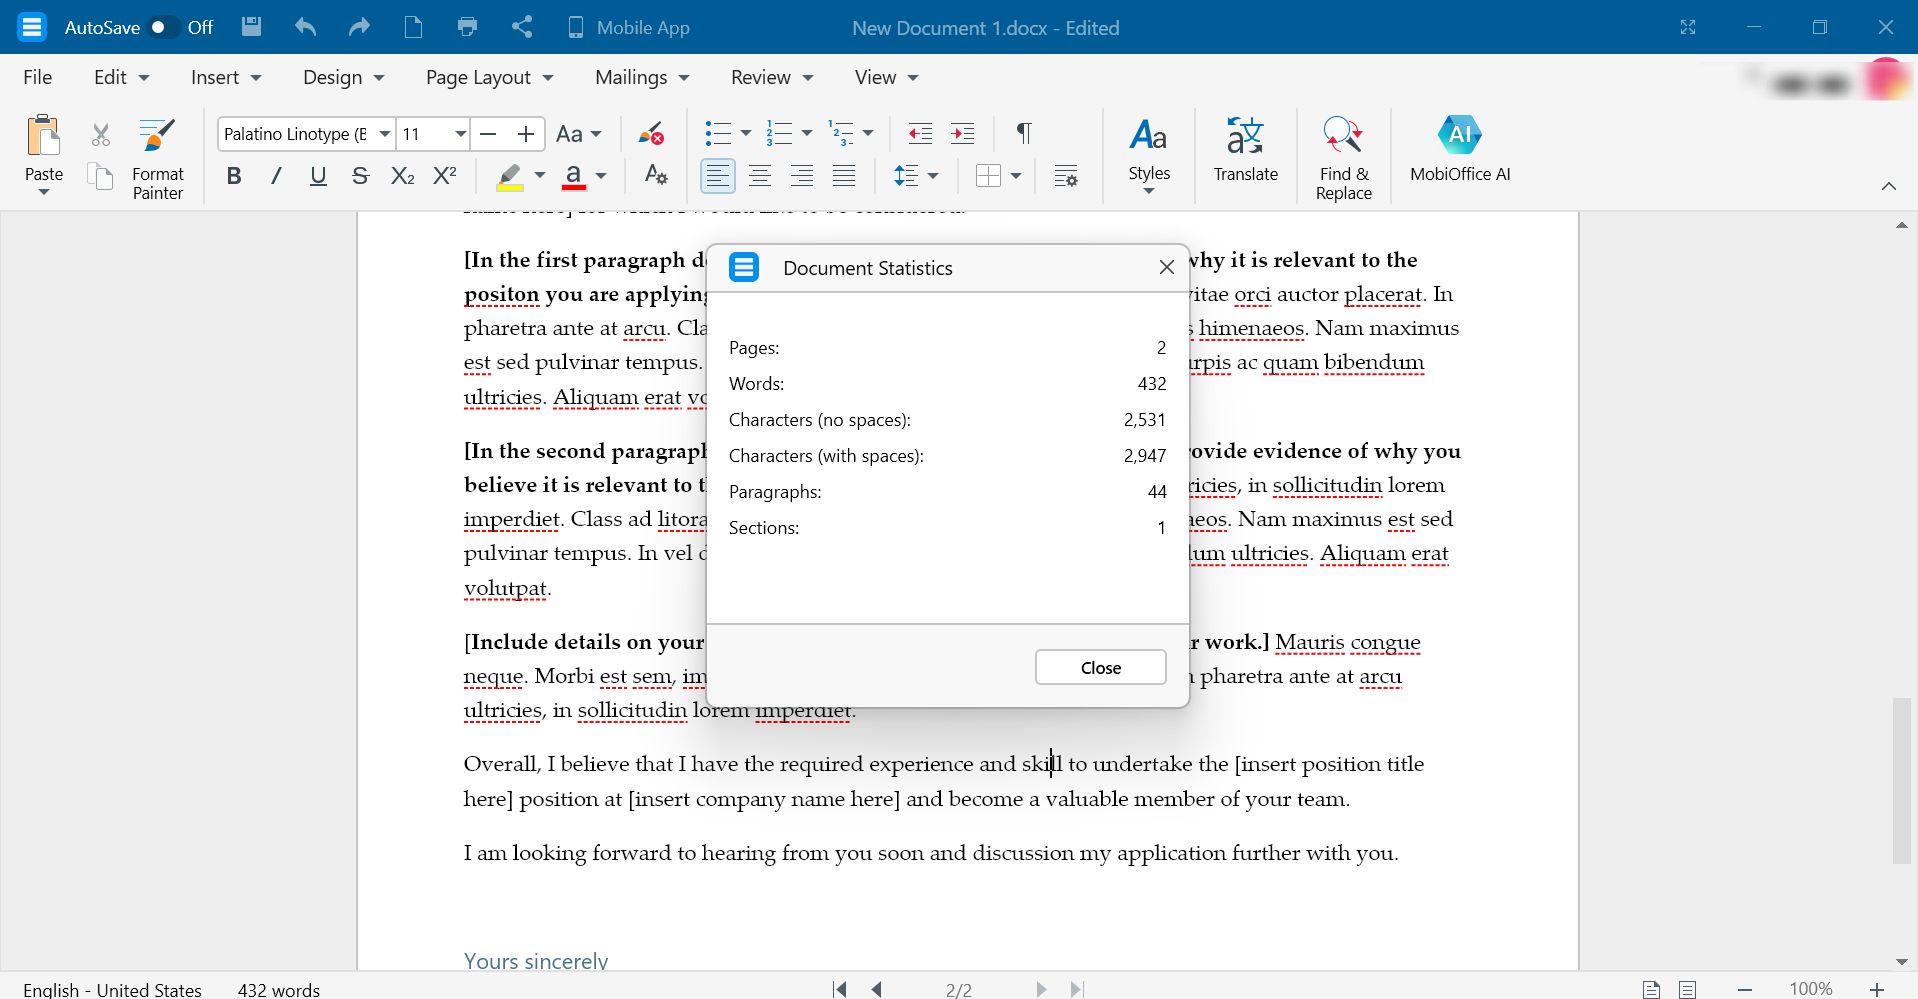Toggle the AutoSave switch
The height and width of the screenshot is (999, 1918).
click(x=164, y=27)
